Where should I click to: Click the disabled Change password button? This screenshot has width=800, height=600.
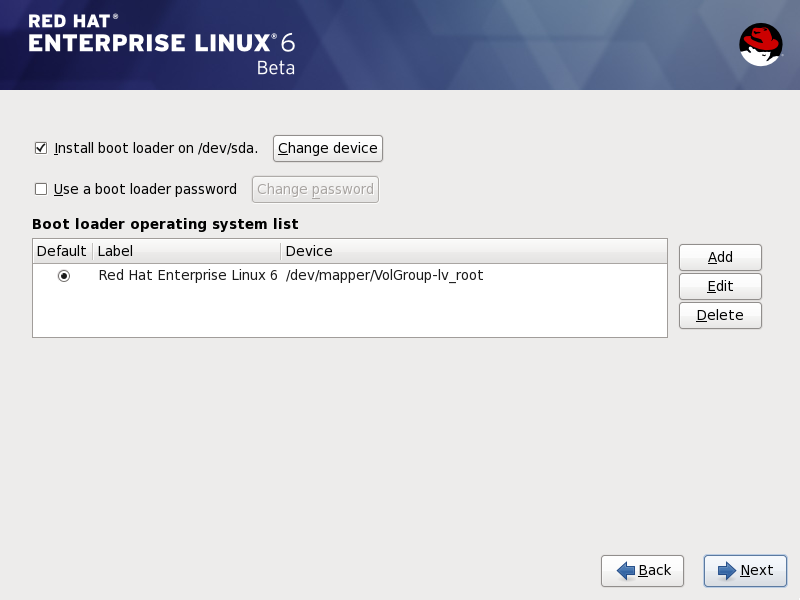pos(314,189)
